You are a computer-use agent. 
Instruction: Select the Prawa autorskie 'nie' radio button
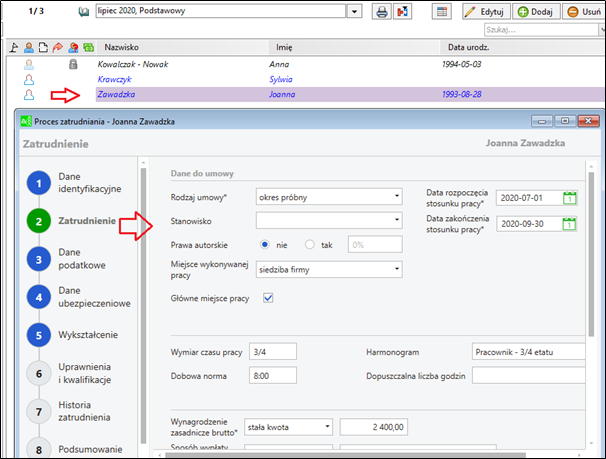[265, 245]
